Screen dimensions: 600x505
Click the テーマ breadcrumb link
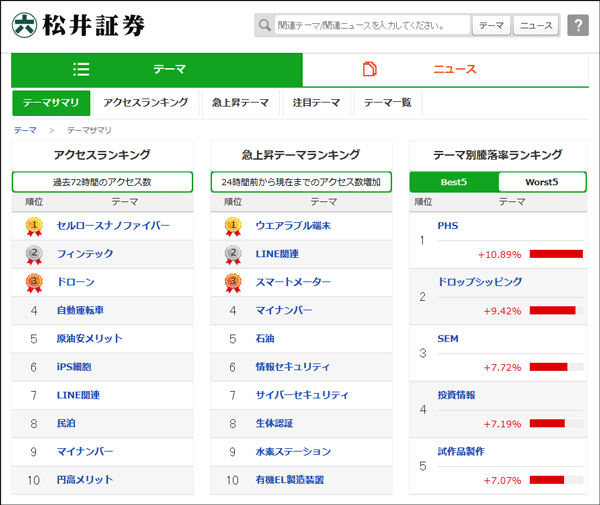25,130
